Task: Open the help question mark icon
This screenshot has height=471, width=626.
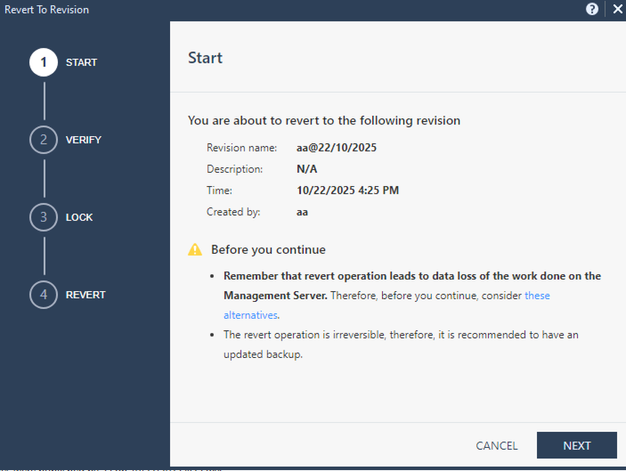Action: [x=592, y=9]
